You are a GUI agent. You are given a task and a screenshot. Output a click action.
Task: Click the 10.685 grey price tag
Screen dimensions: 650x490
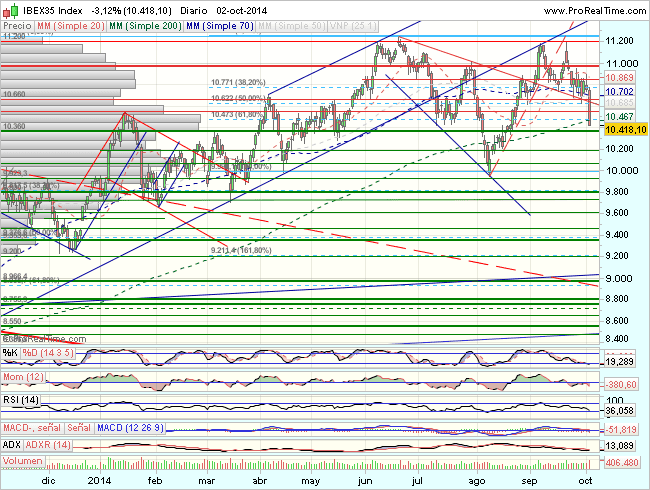(619, 102)
